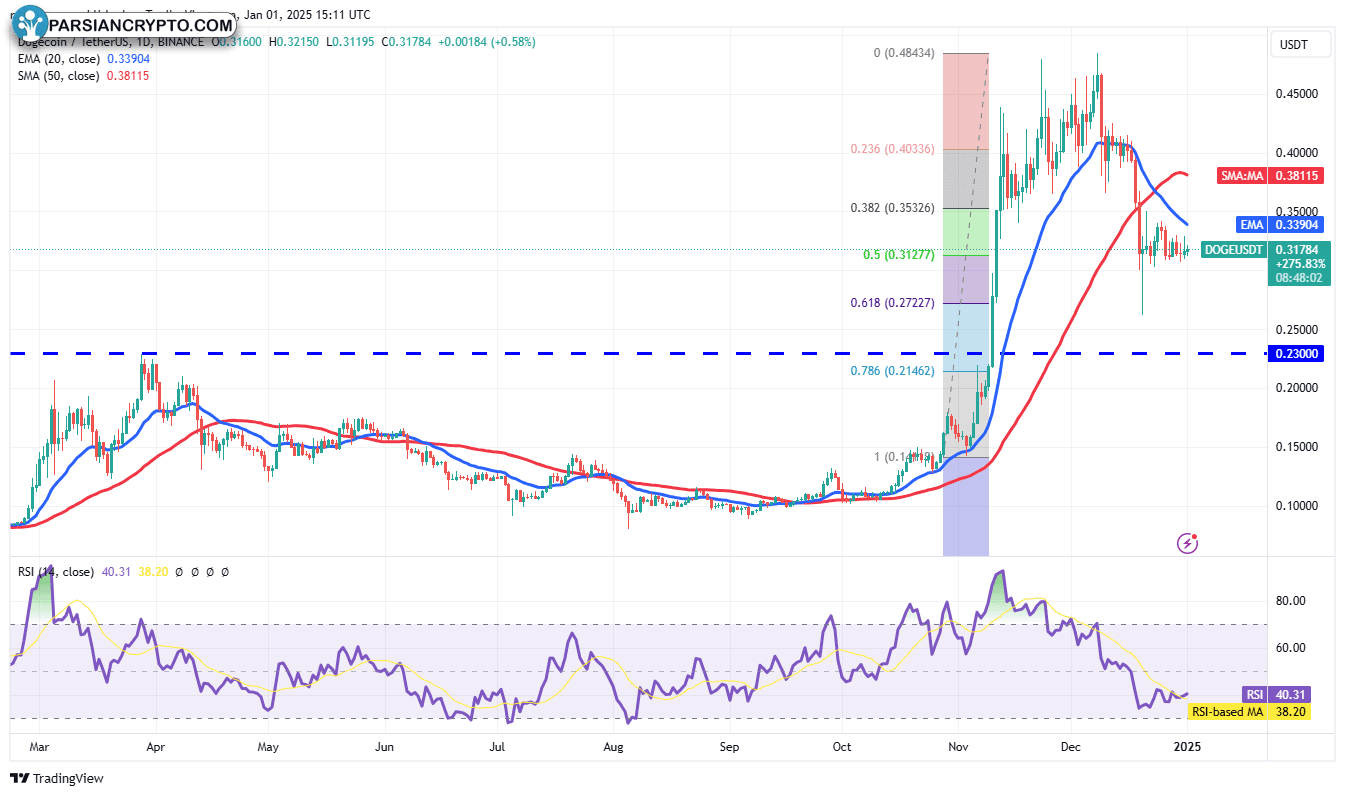This screenshot has height=796, width=1345.
Task: Click the green Fibonacci zone above 0.5
Action: click(965, 232)
